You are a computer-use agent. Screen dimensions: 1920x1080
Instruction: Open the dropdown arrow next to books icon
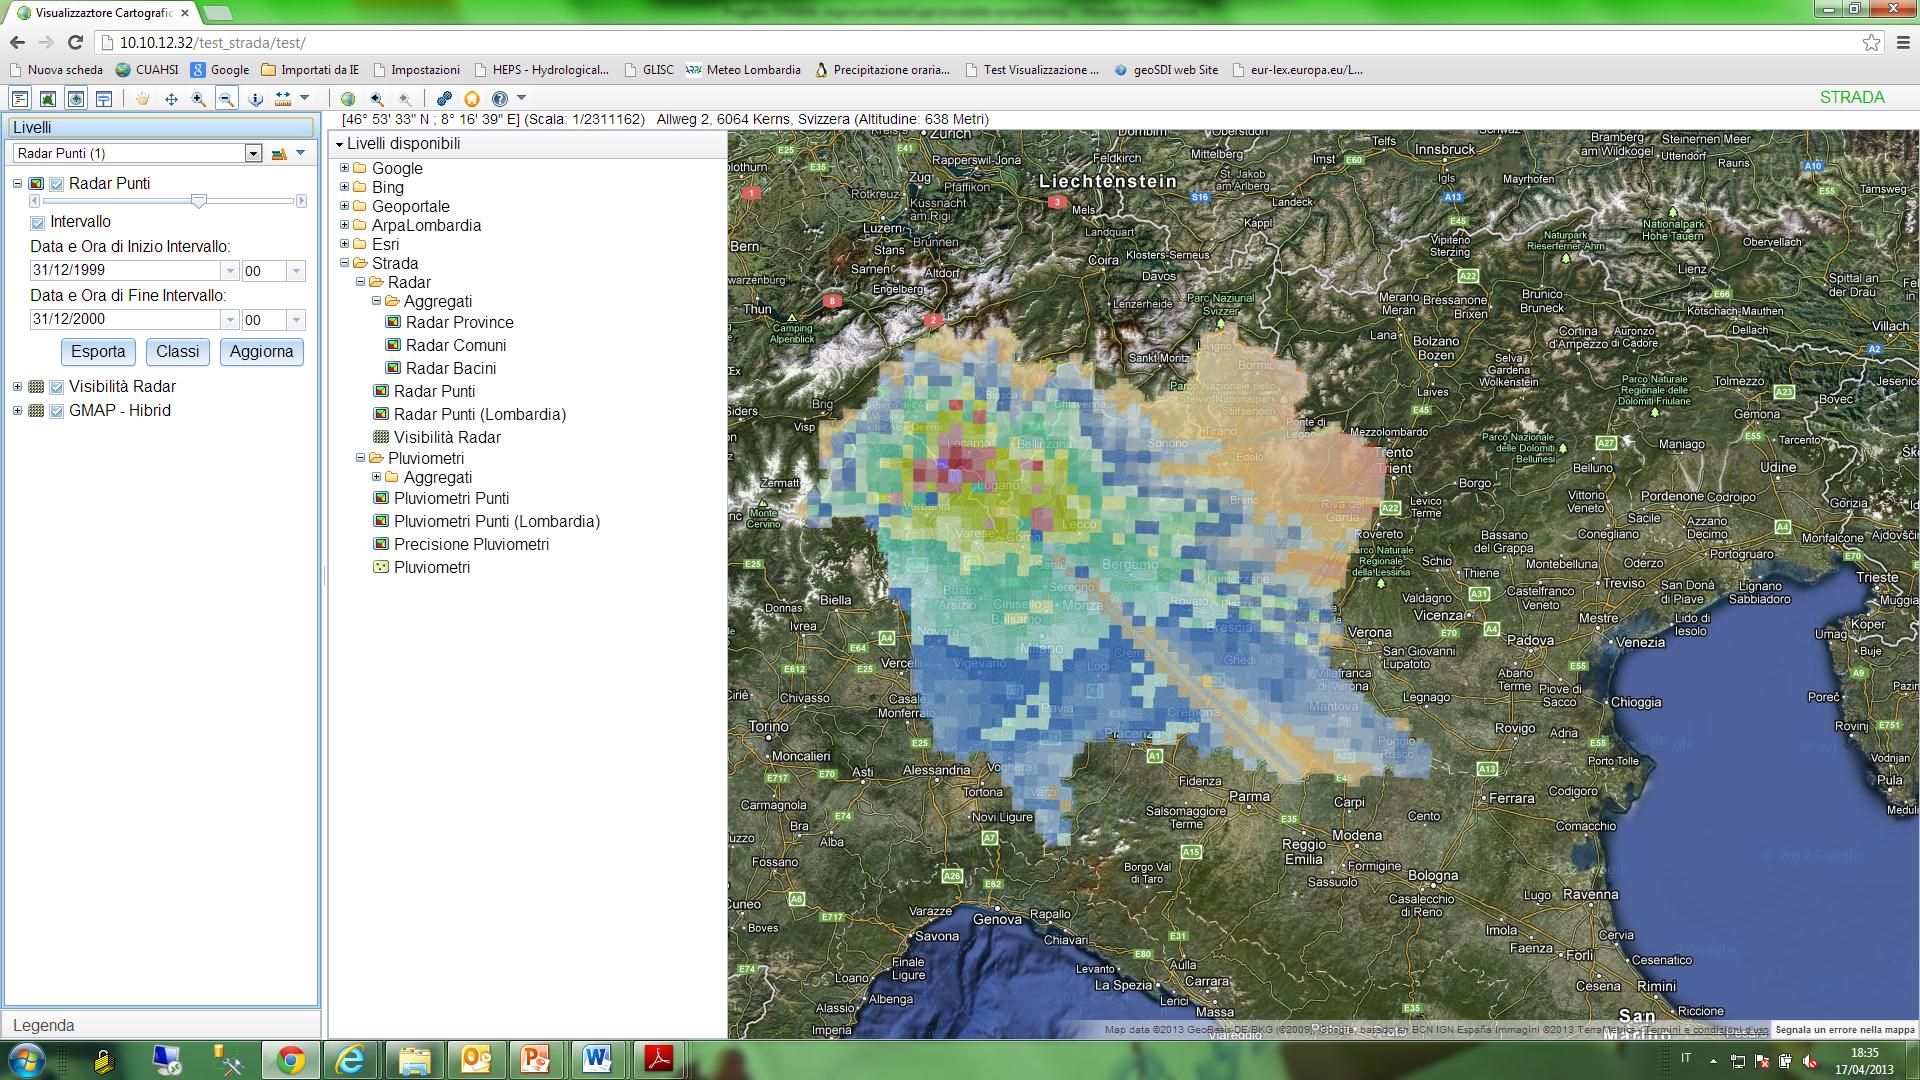(300, 153)
